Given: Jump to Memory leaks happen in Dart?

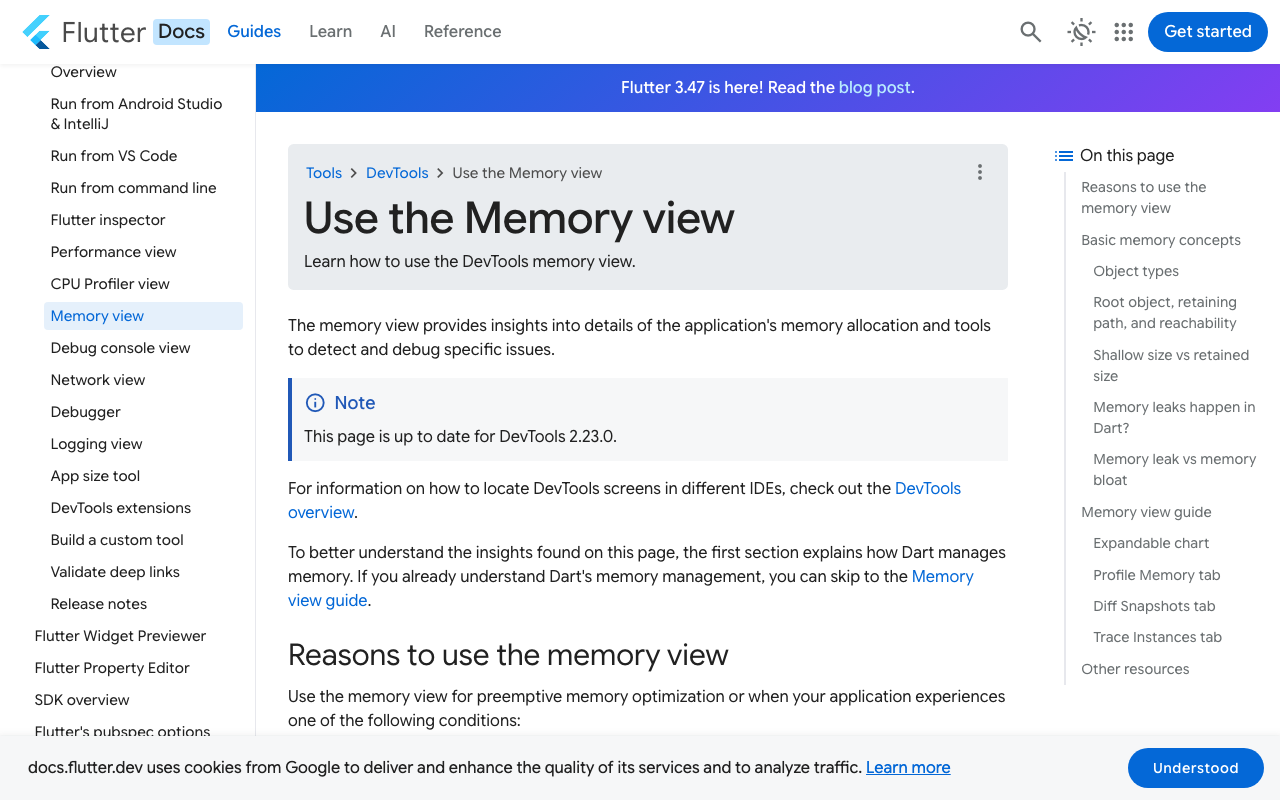Looking at the screenshot, I should [x=1174, y=417].
